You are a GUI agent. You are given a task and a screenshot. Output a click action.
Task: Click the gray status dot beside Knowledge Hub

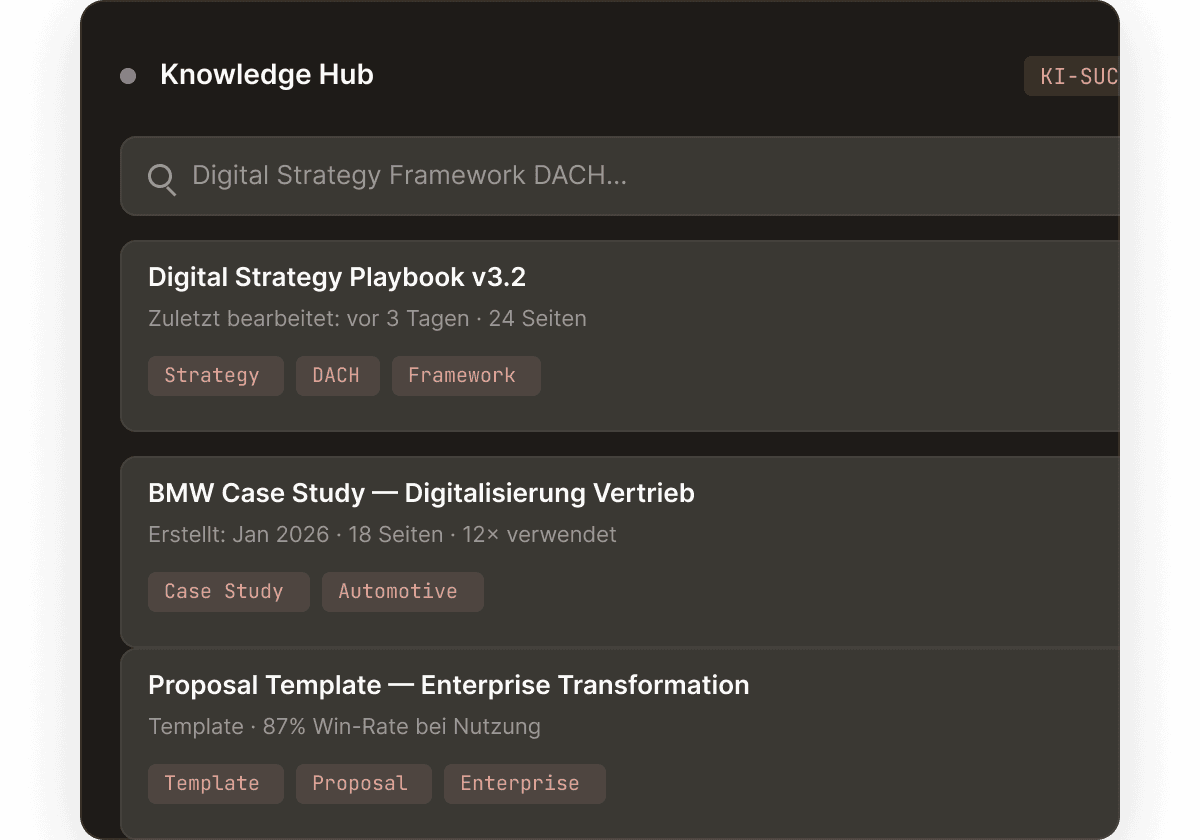[127, 75]
